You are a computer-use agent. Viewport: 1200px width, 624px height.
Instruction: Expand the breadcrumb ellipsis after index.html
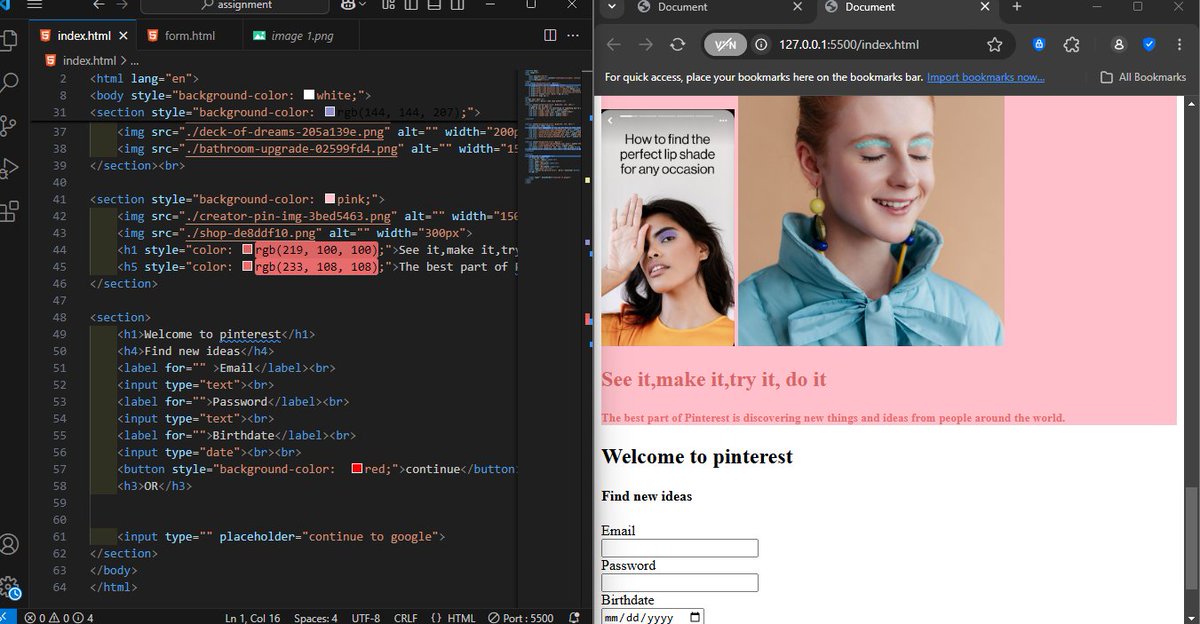[x=135, y=60]
